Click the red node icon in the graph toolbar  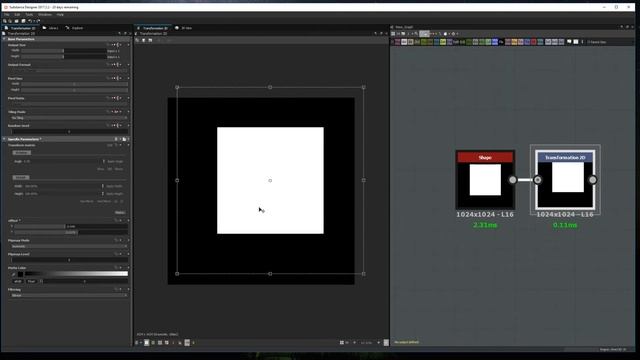pyautogui.click(x=533, y=42)
